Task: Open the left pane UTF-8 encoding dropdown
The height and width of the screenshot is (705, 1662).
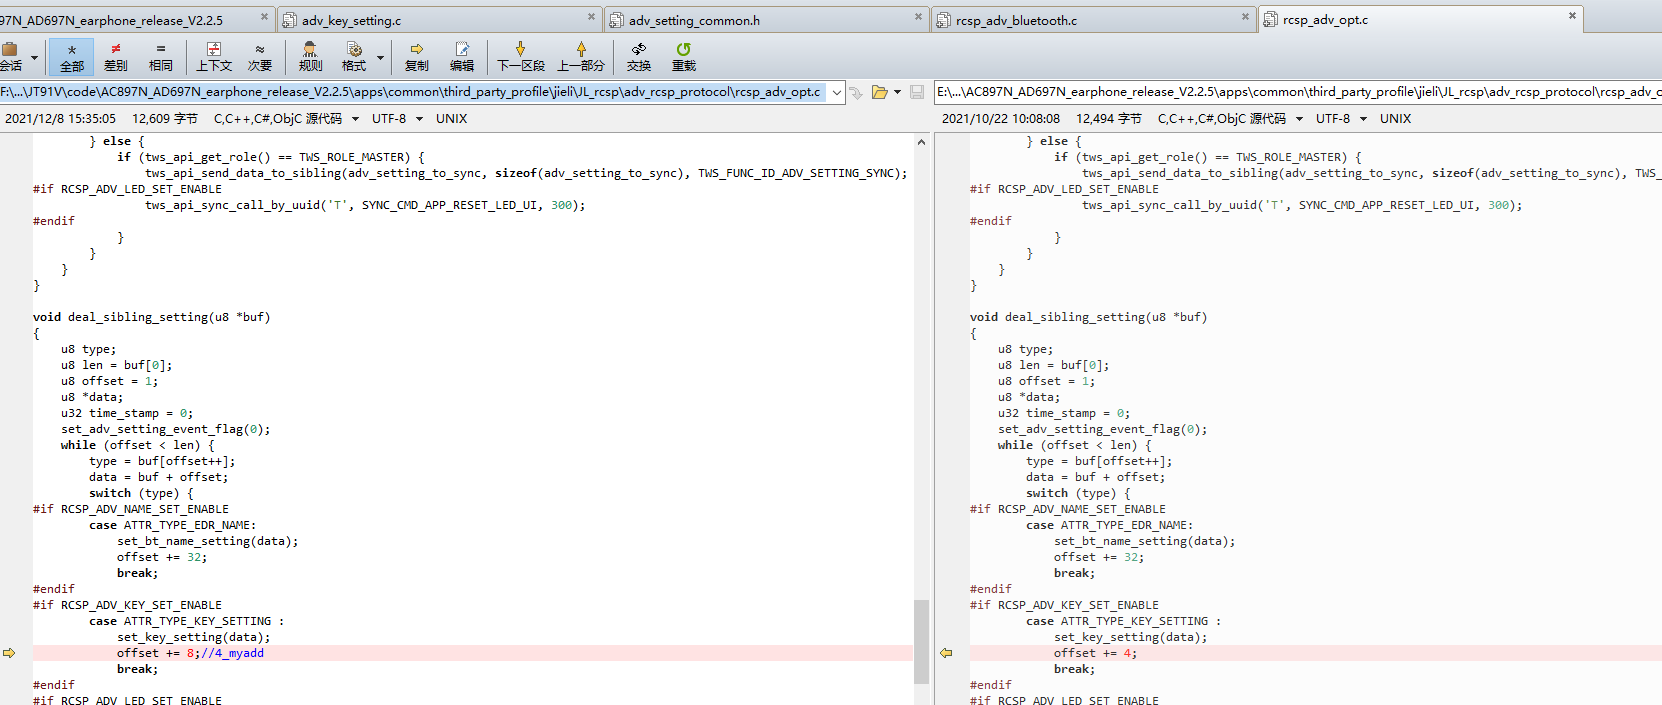Action: [x=419, y=119]
